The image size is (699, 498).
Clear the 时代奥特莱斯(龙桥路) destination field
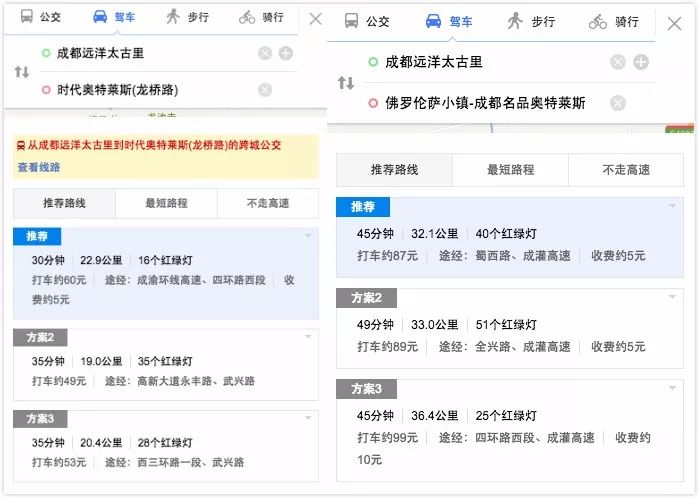pyautogui.click(x=265, y=90)
